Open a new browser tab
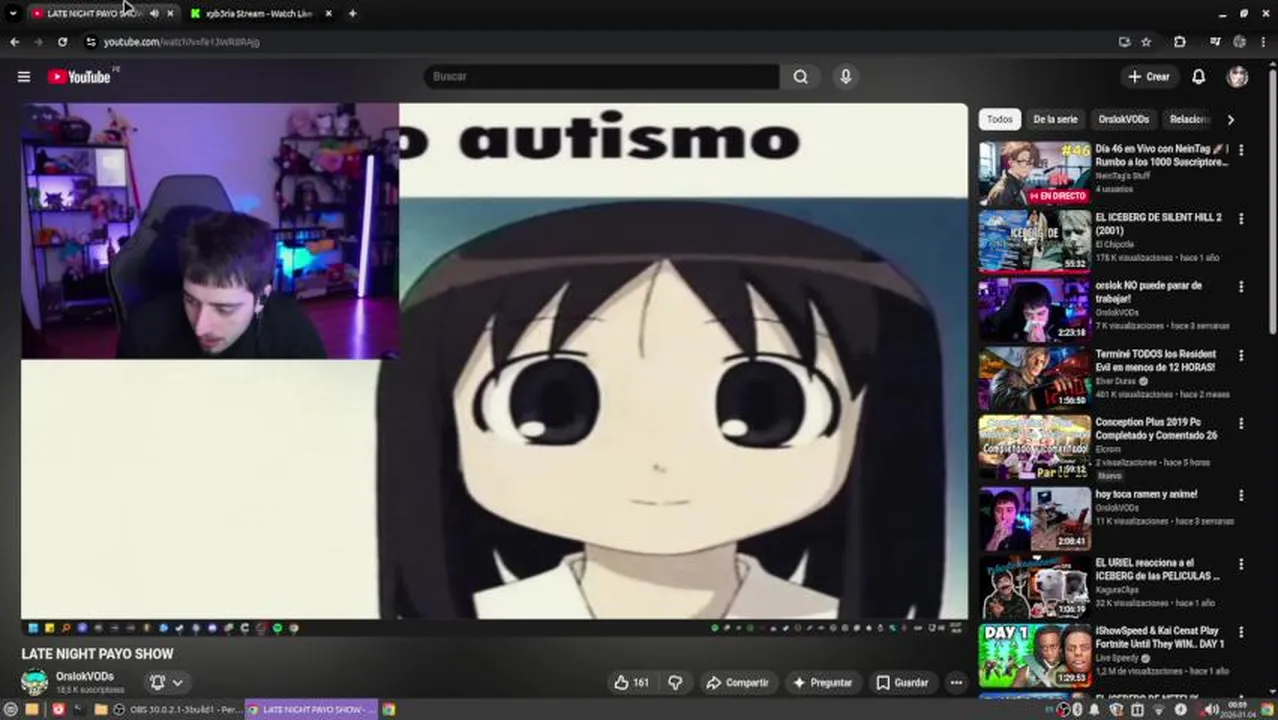This screenshot has height=720, width=1278. point(352,14)
